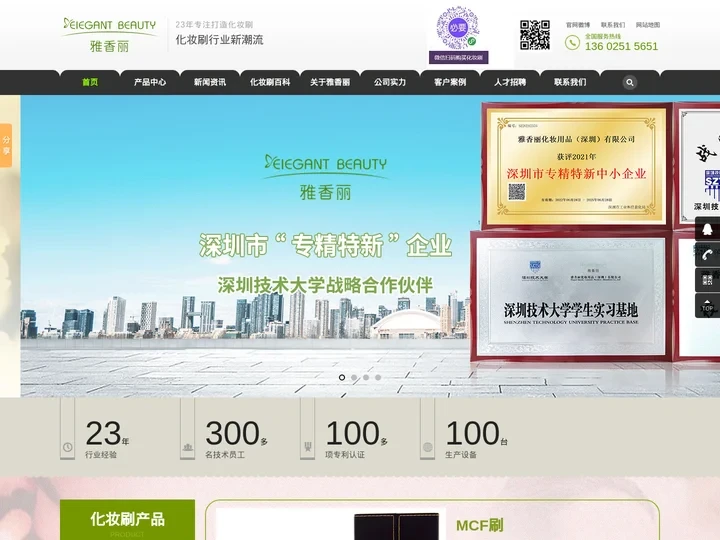Viewport: 720px width, 540px height.
Task: Open the 关于雅香丽 menu item
Action: tap(330, 82)
